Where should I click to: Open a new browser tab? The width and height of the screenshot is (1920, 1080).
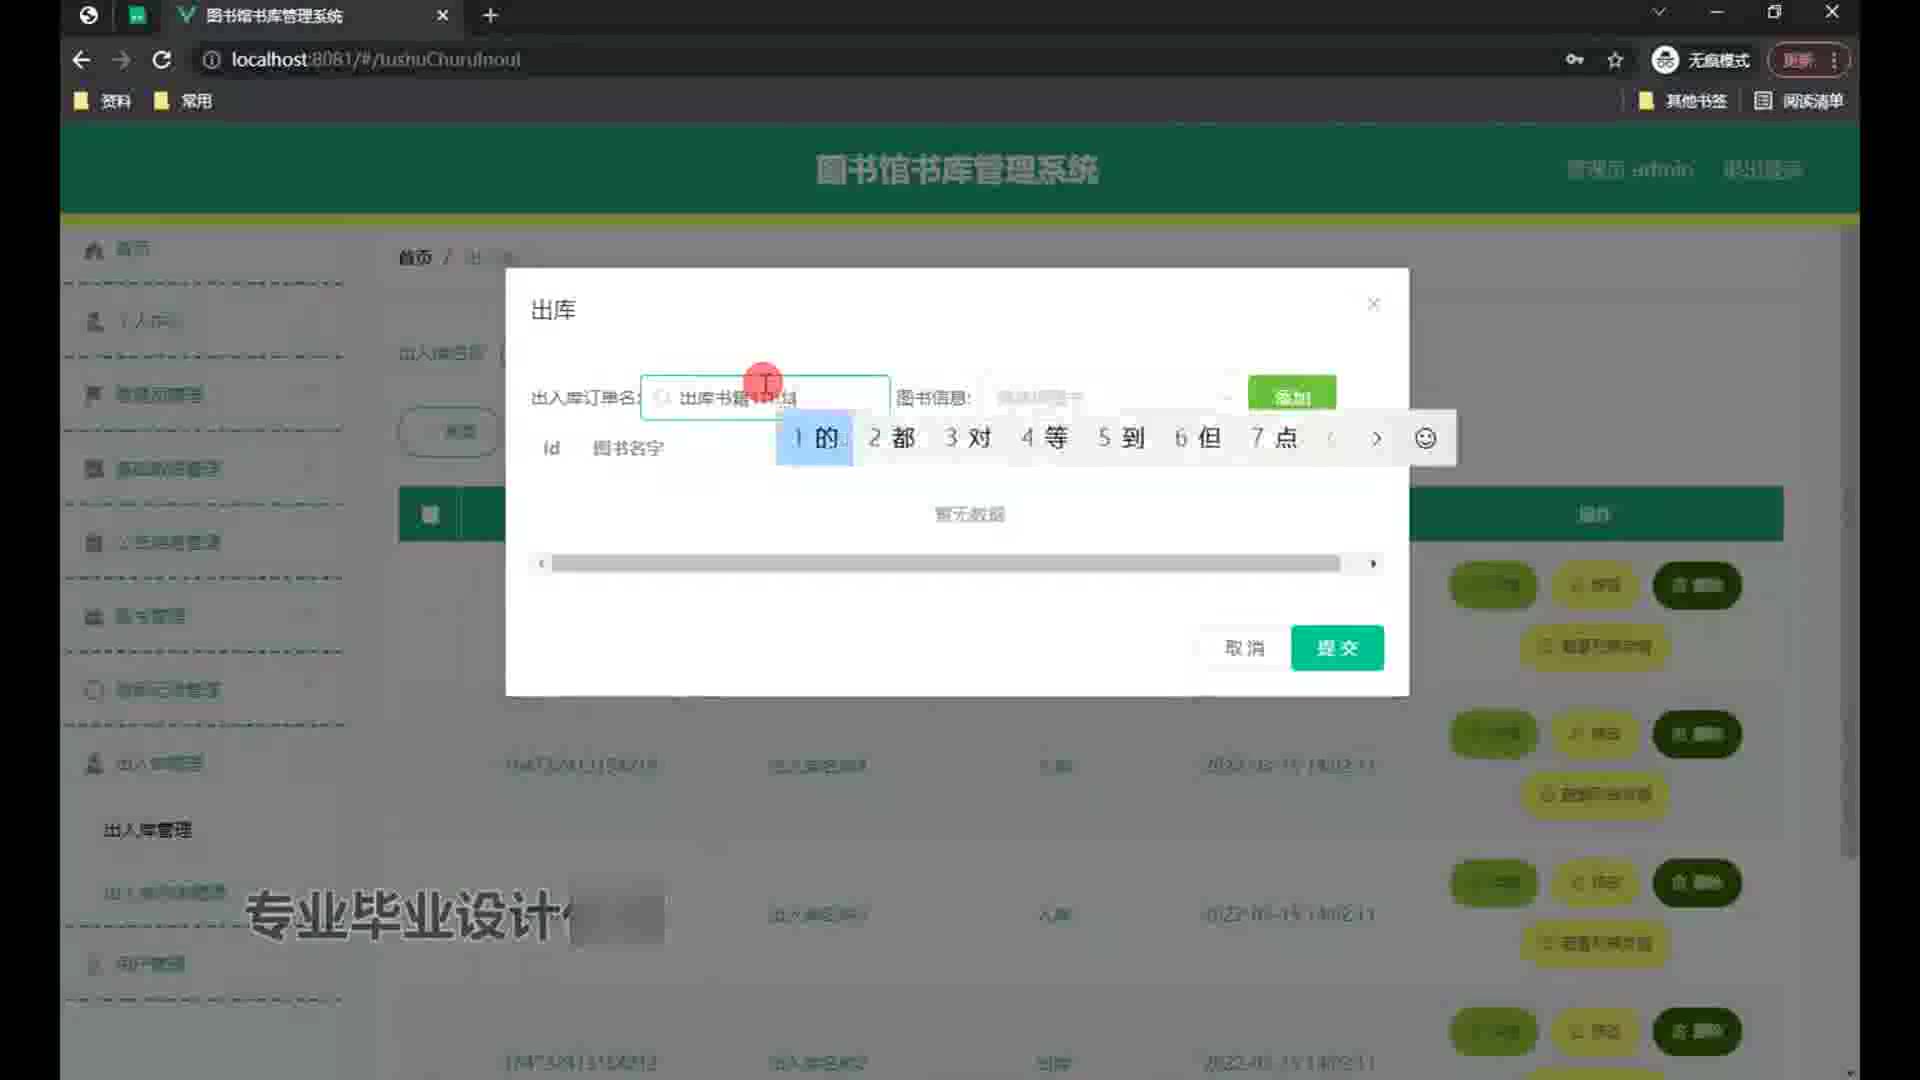490,15
